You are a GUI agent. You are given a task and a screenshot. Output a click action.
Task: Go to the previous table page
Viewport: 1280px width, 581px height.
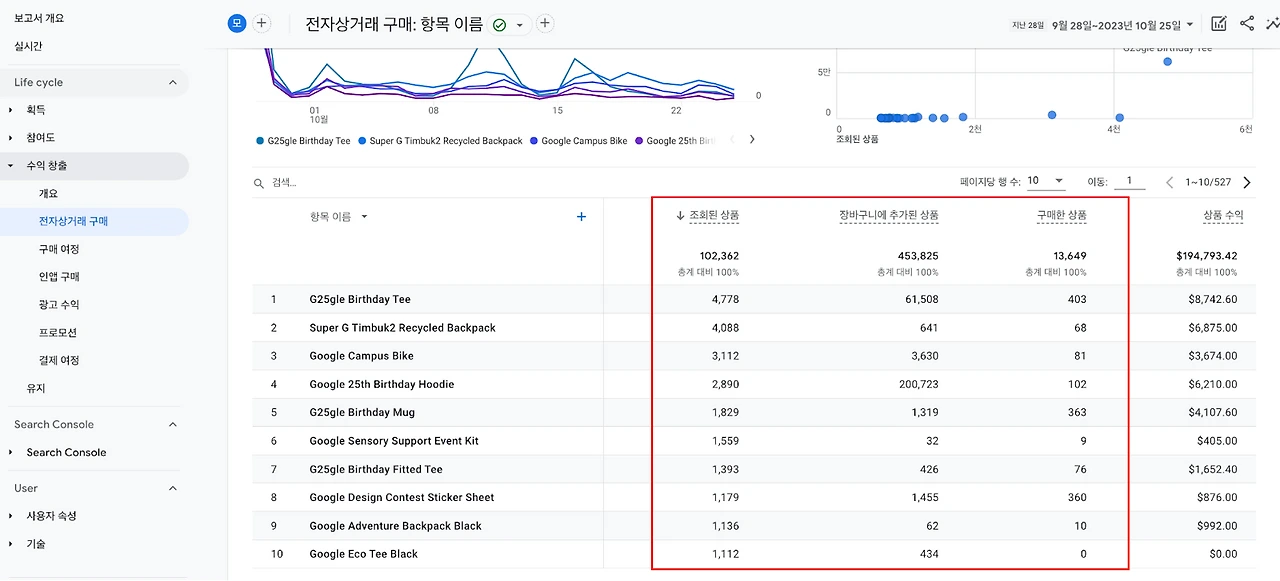[x=1170, y=182]
